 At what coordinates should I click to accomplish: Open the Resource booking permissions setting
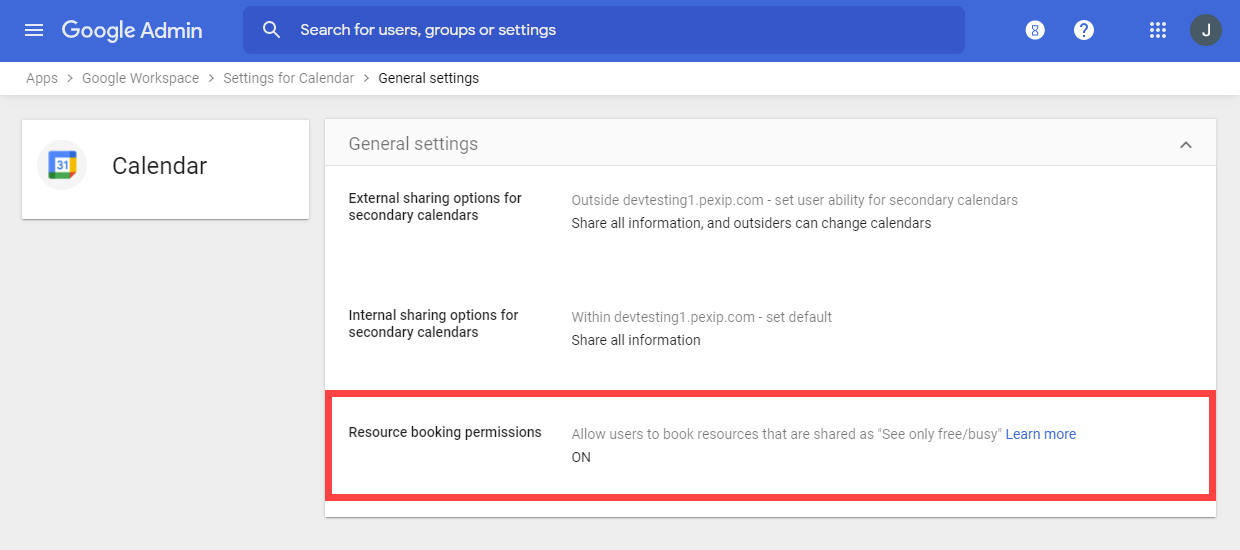point(445,433)
